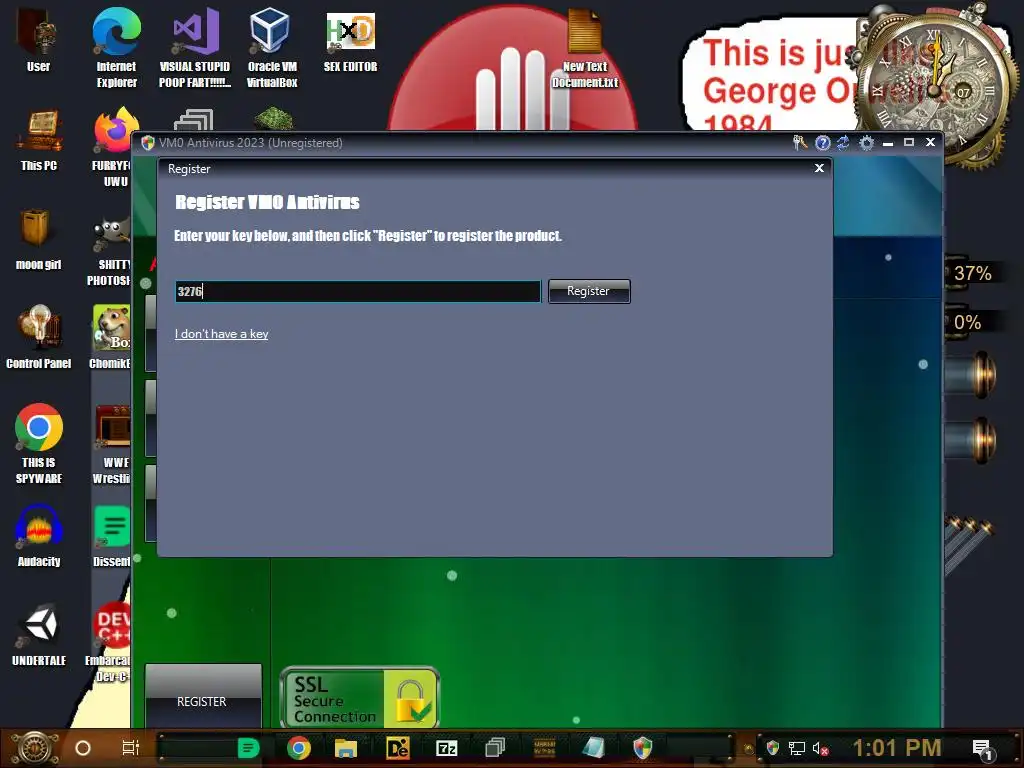Click the 0% meter gadget
The width and height of the screenshot is (1024, 768).
click(x=968, y=323)
